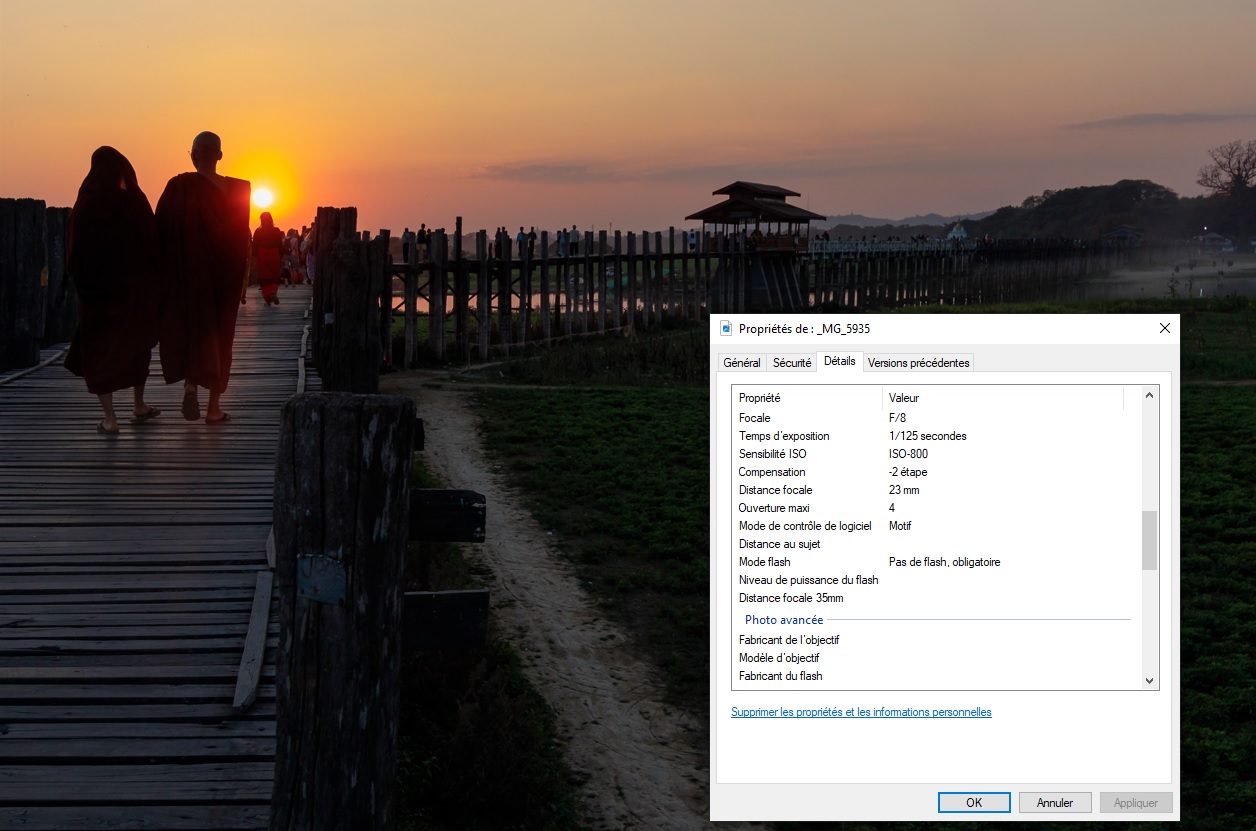The width and height of the screenshot is (1256, 831).
Task: Click the 1/125 secondes value
Action: (x=927, y=436)
